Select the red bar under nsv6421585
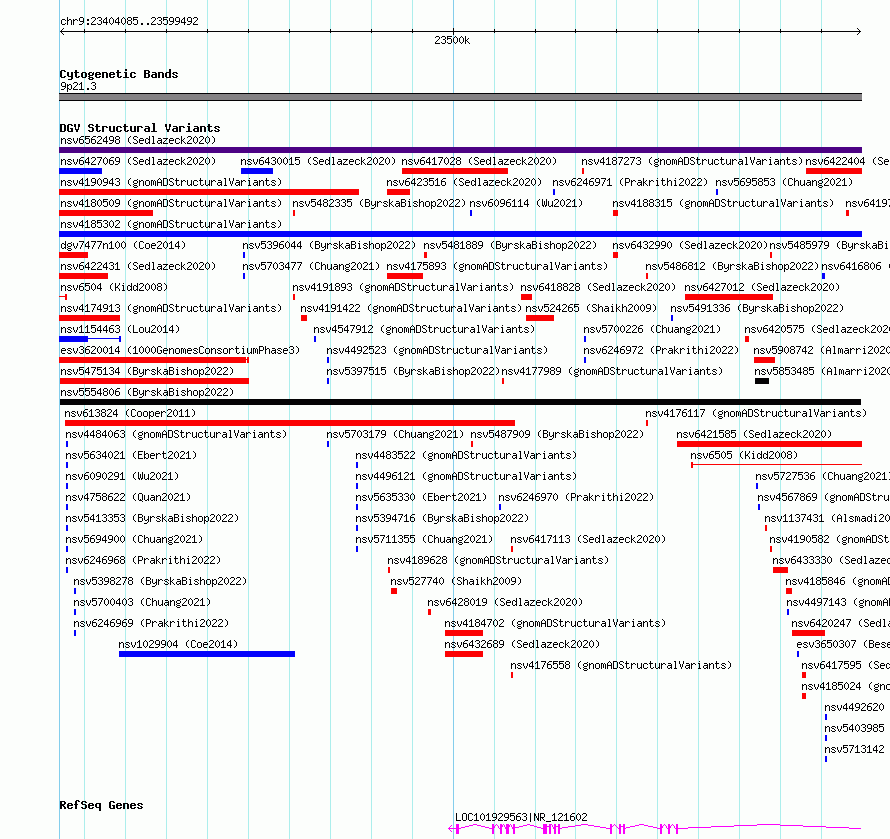 pyautogui.click(x=769, y=444)
